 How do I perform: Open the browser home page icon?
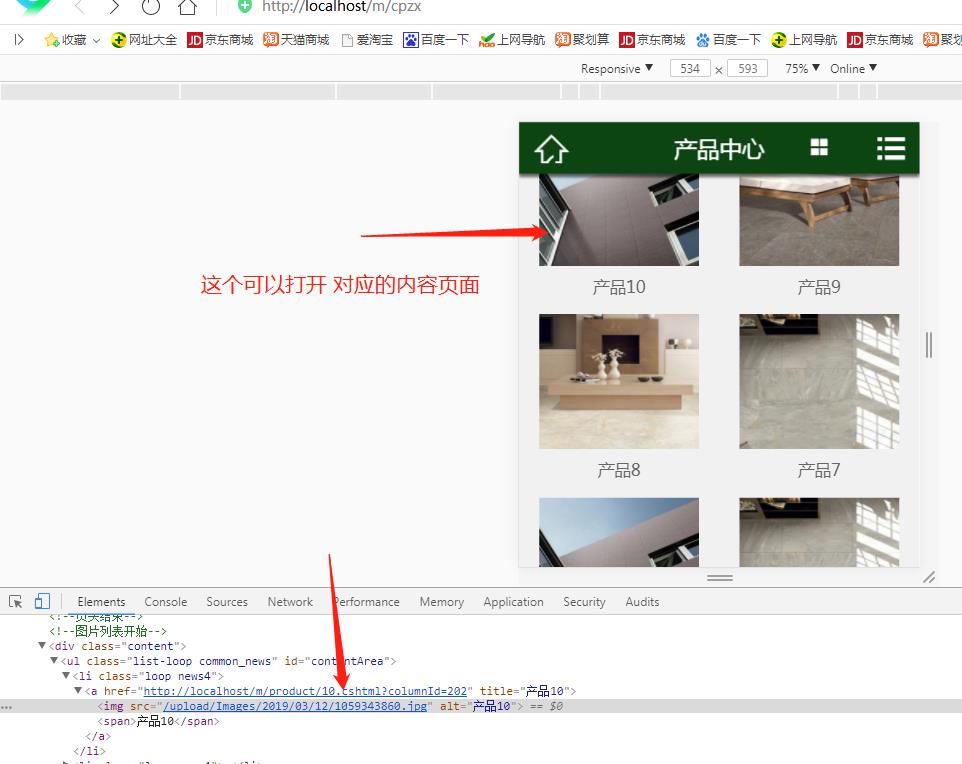tap(187, 7)
